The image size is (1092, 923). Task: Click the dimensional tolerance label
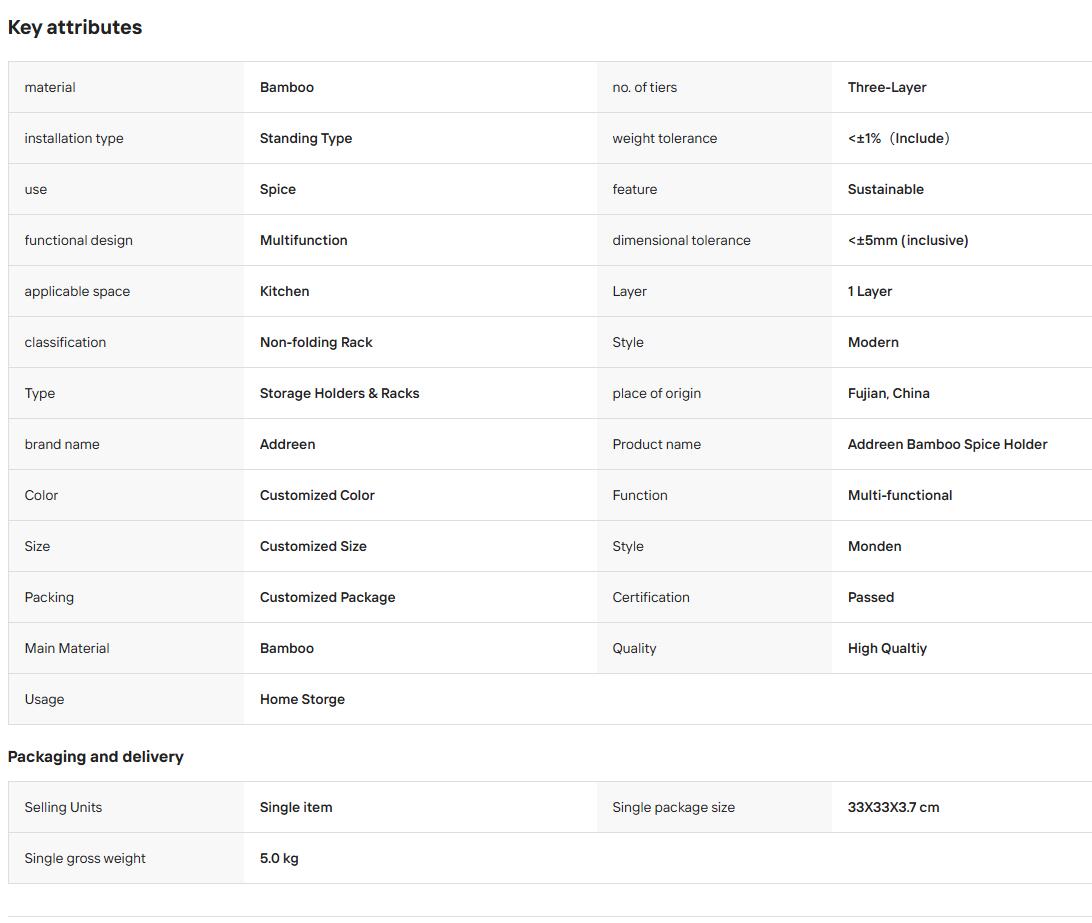(681, 240)
